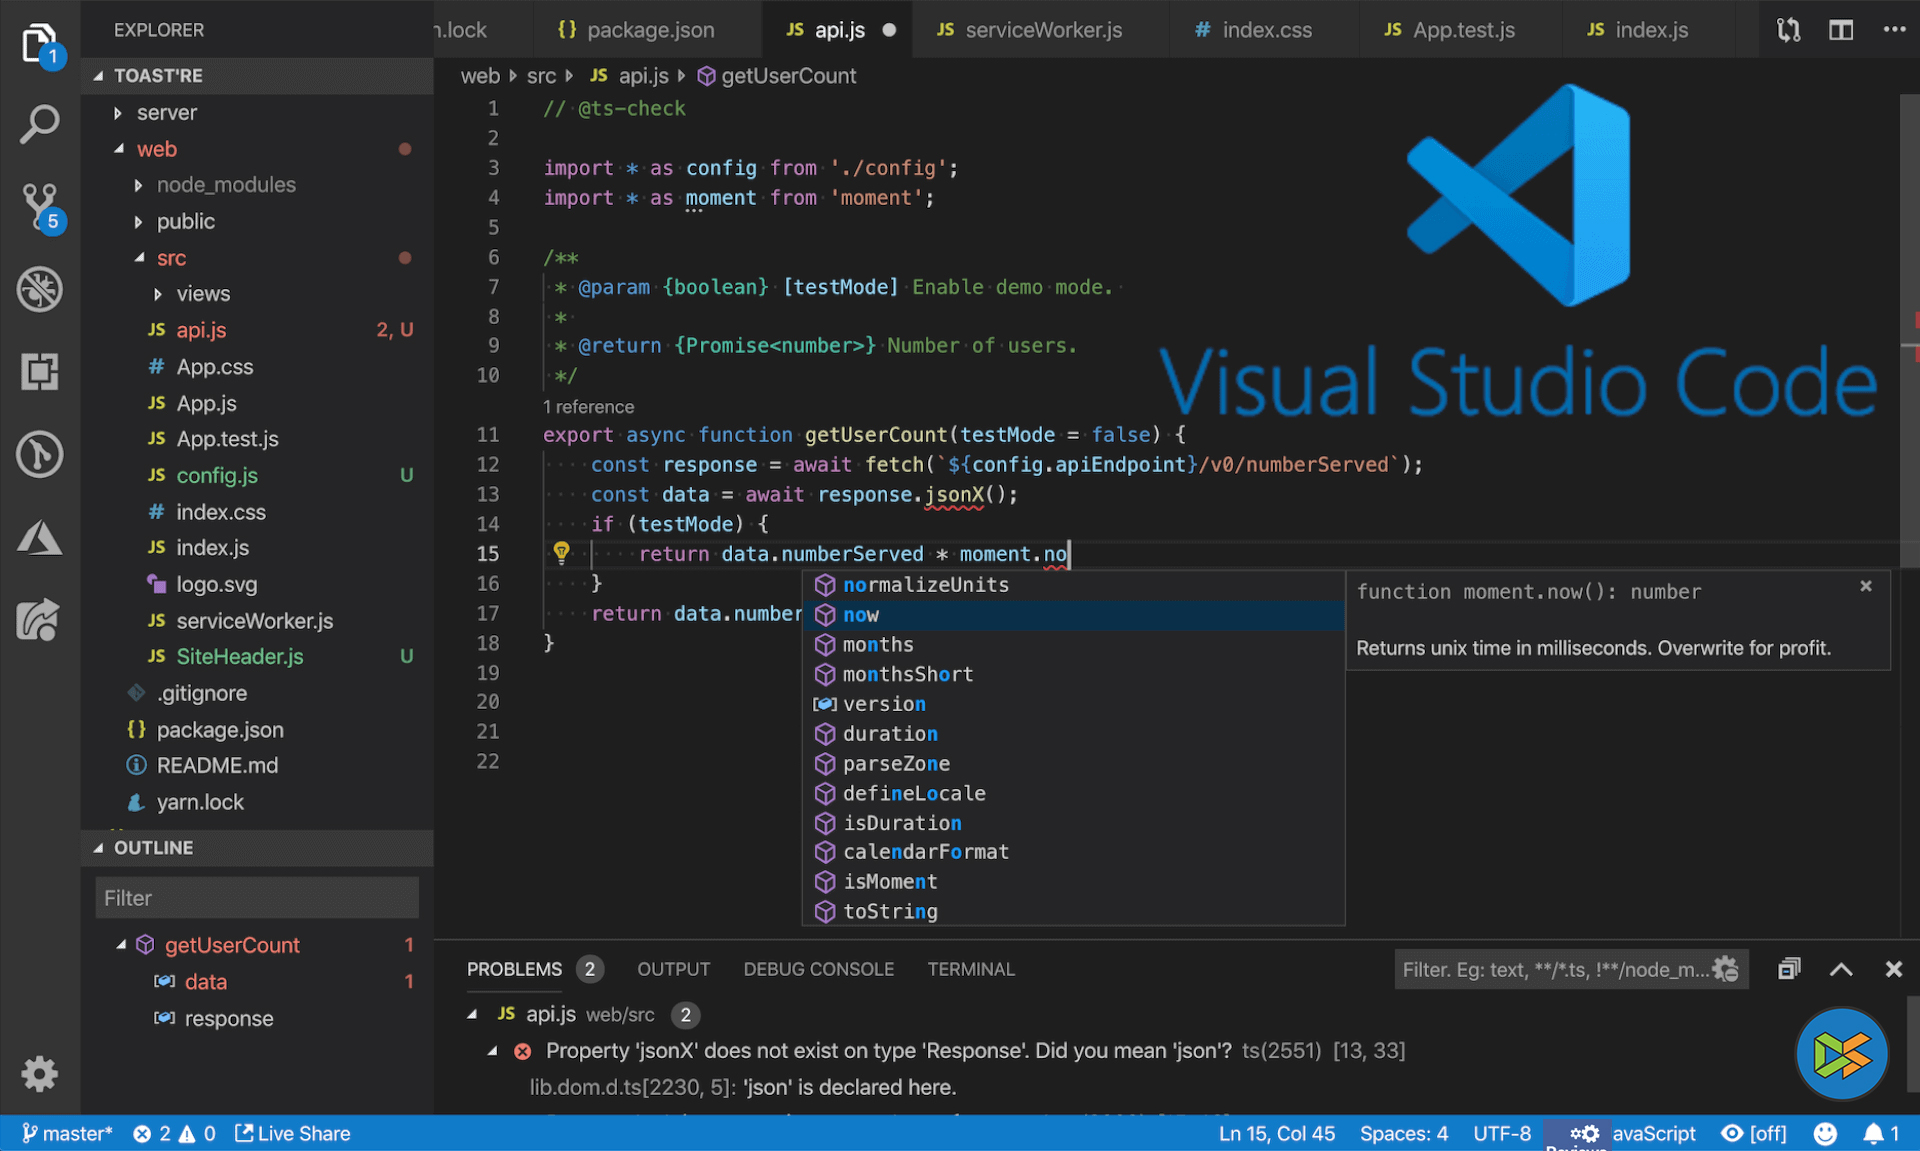
Task: Open the Debug view icon
Action: coord(40,290)
